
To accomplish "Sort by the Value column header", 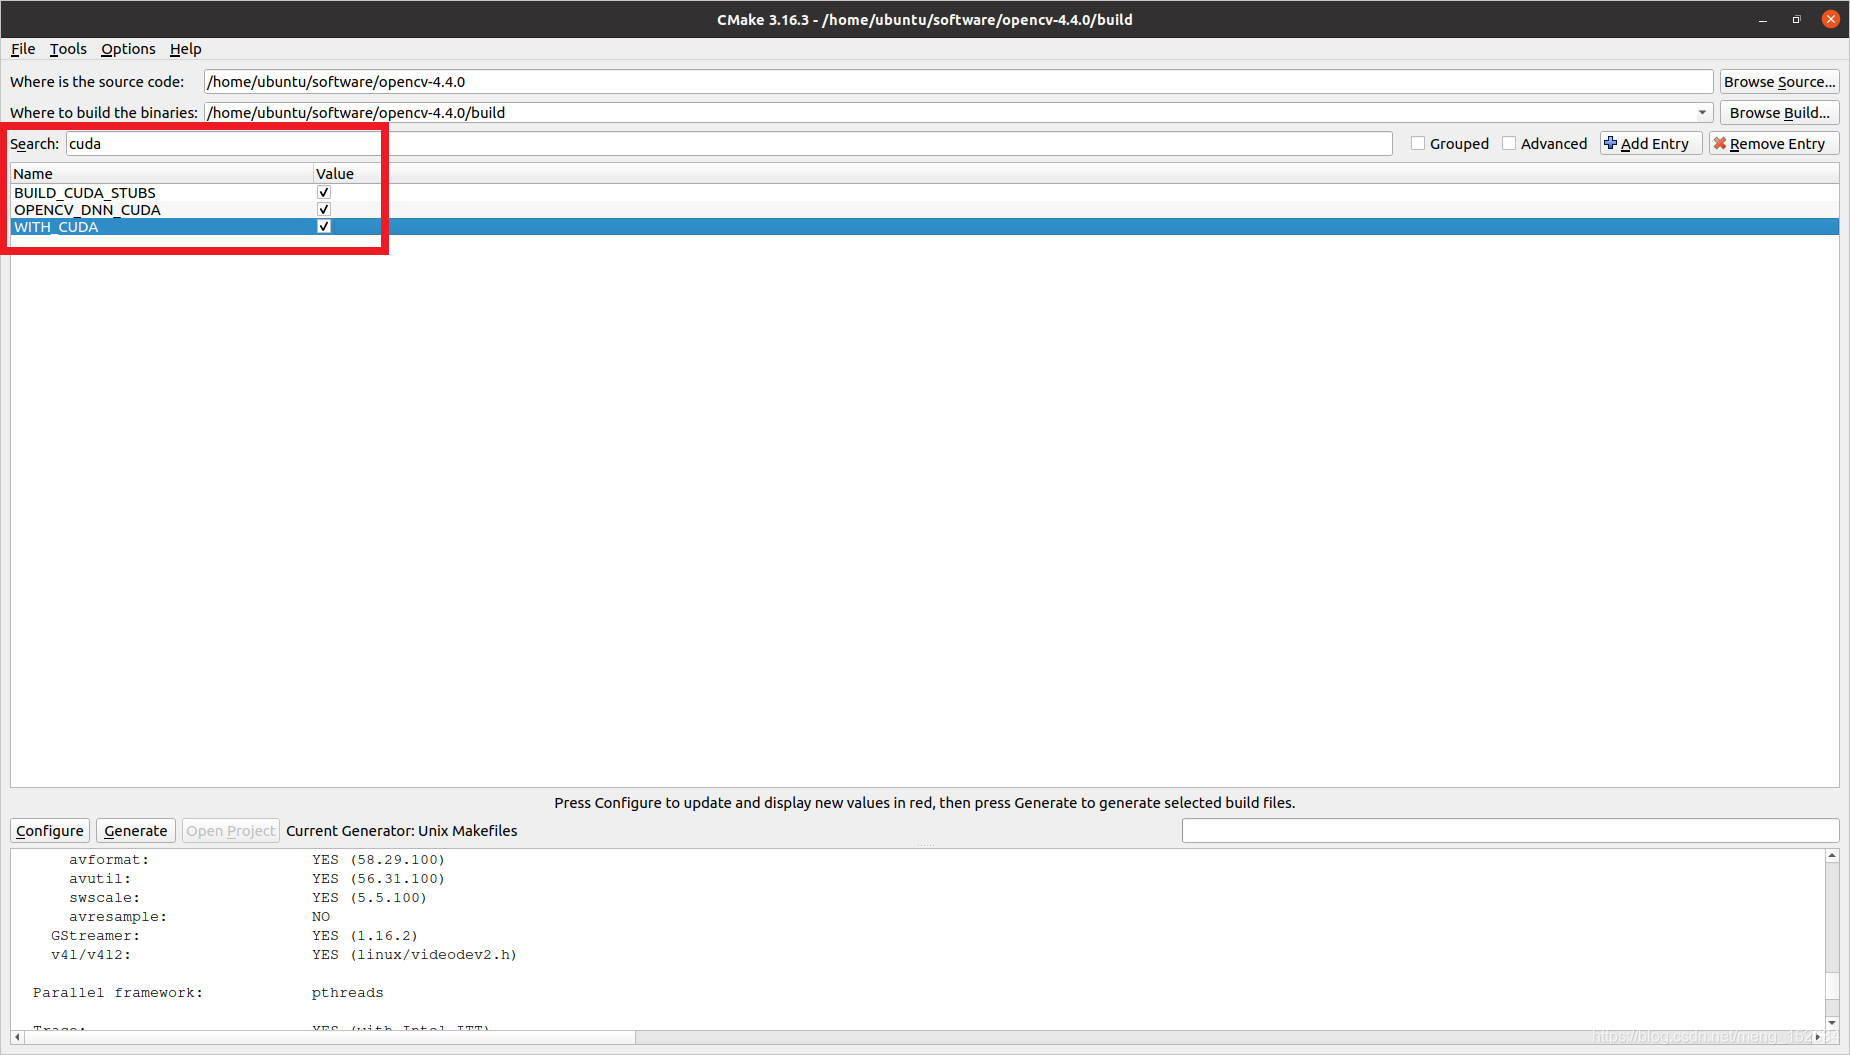I will coord(1076,174).
